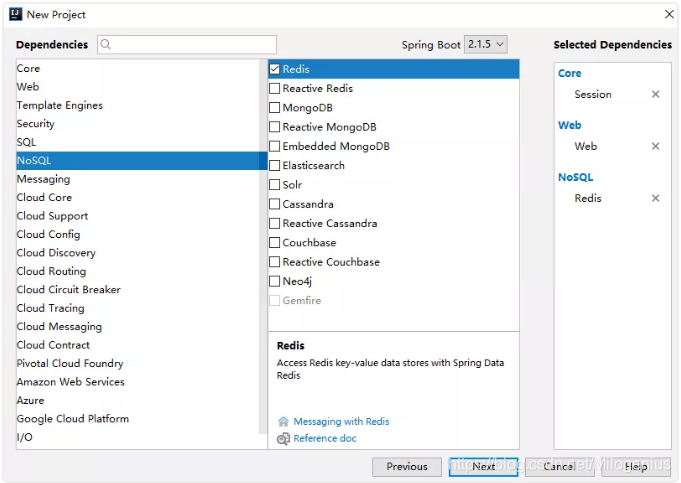Click the Core heading in Selected Dependencies

point(569,73)
